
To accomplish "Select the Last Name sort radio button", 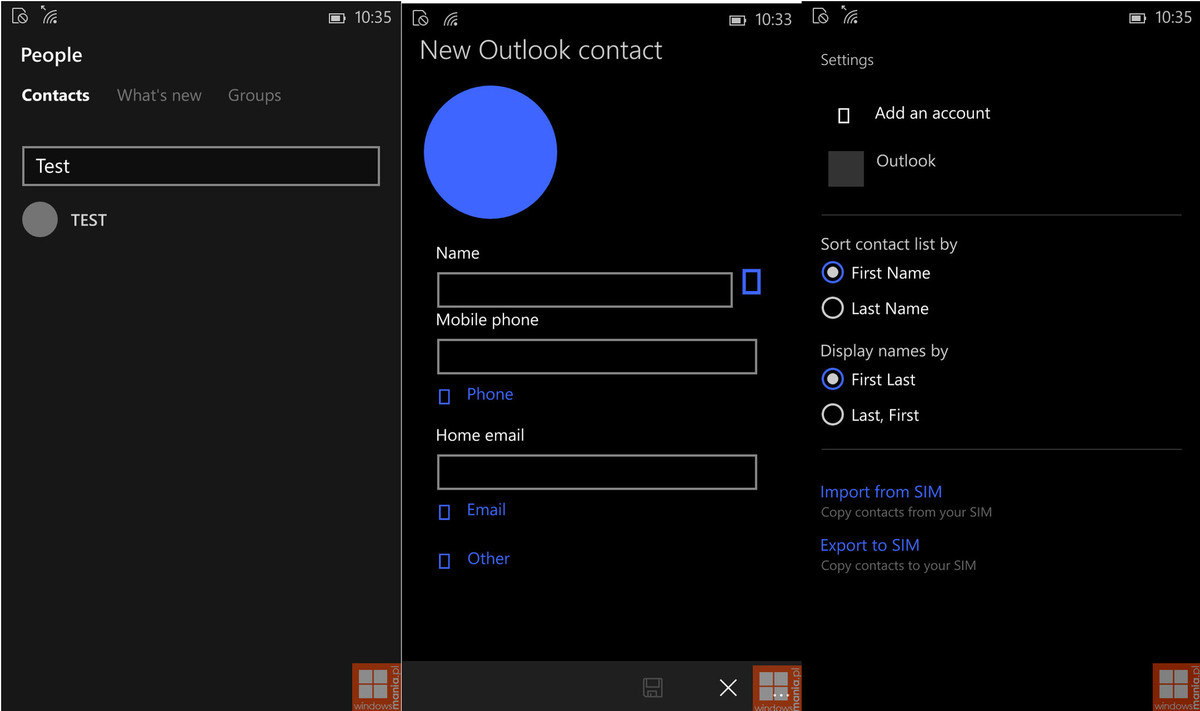I will pos(832,308).
